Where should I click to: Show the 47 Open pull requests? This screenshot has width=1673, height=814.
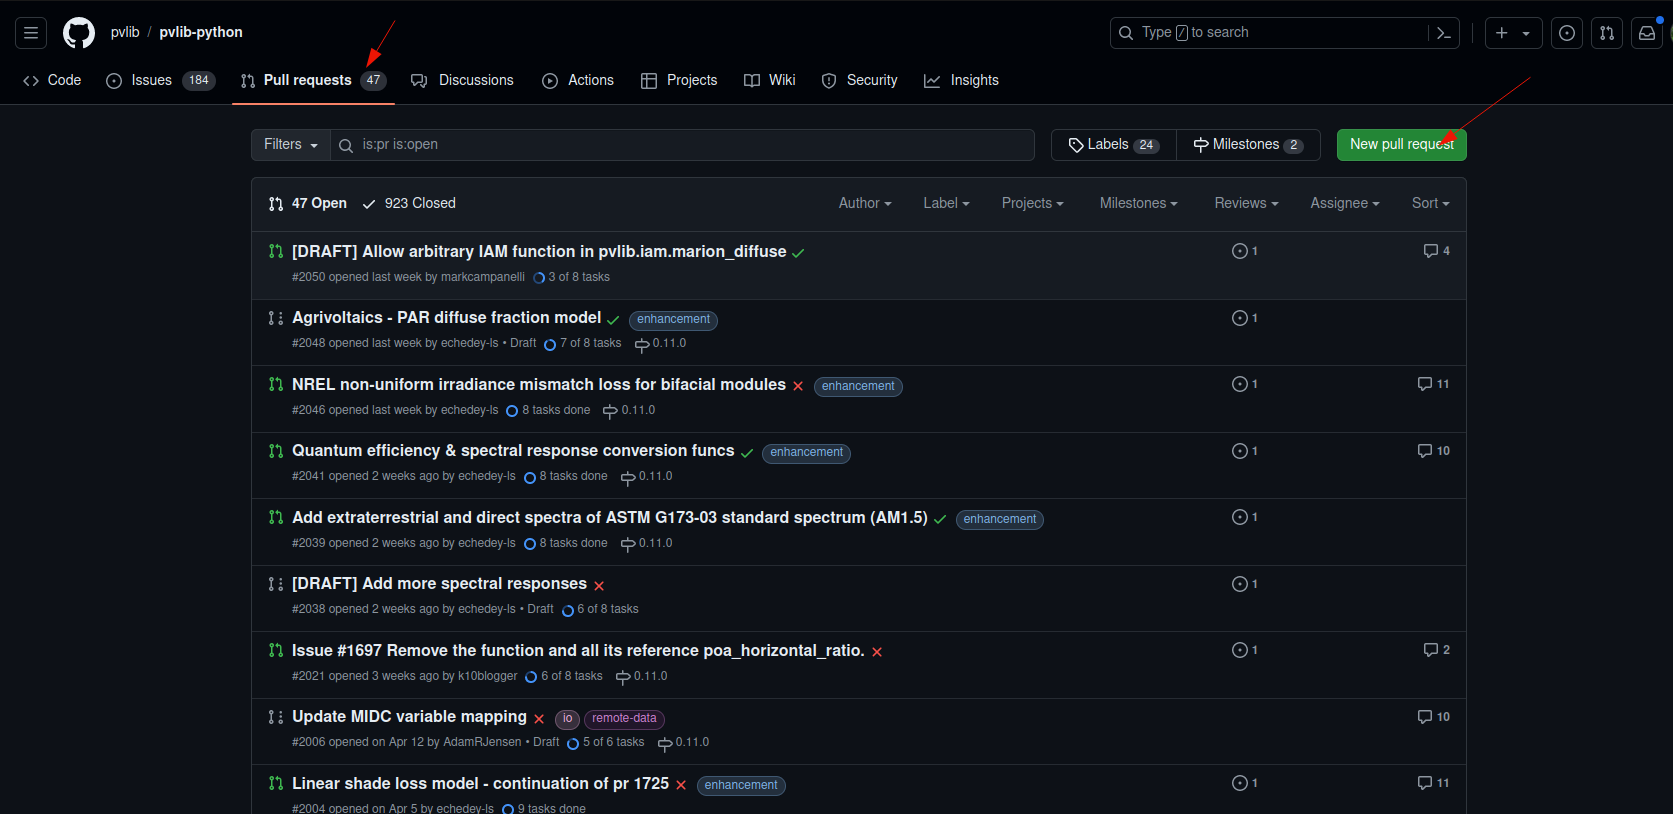308,203
